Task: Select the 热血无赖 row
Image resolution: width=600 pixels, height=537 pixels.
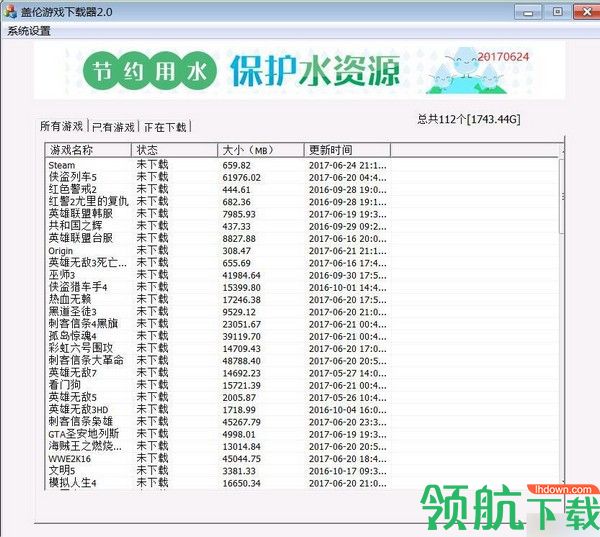Action: [x=302, y=300]
